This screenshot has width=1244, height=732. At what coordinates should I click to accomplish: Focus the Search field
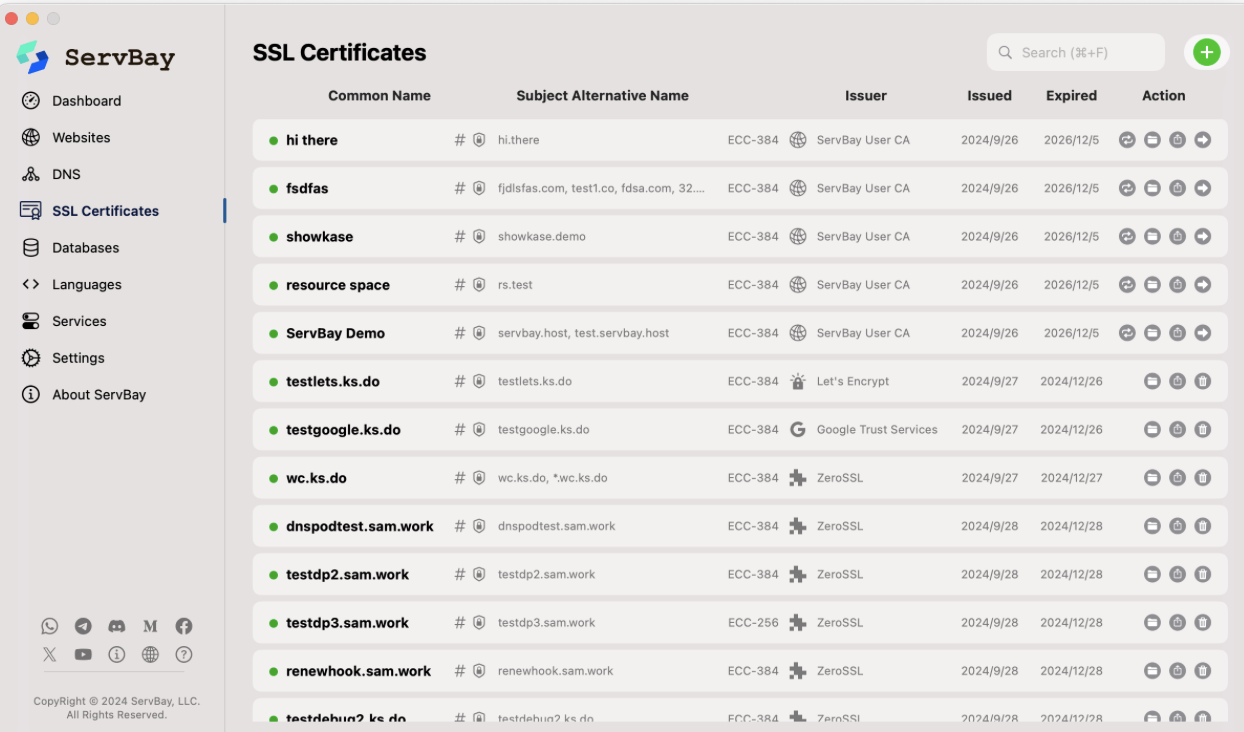pyautogui.click(x=1076, y=52)
